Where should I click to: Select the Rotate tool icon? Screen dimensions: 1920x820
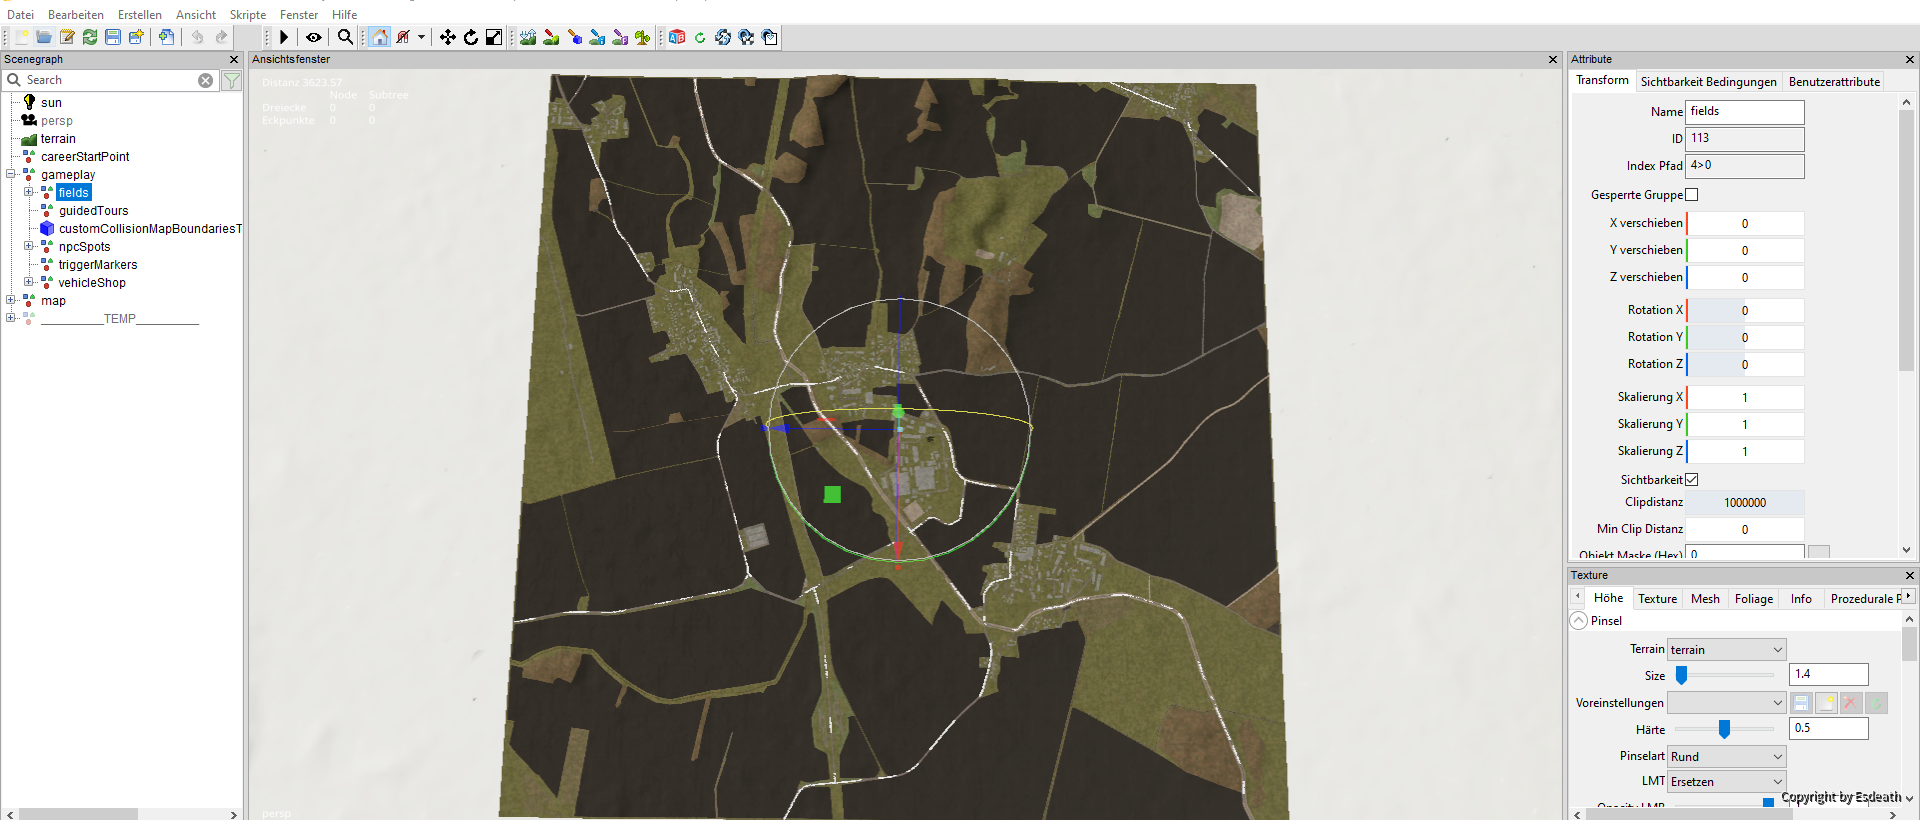point(471,37)
